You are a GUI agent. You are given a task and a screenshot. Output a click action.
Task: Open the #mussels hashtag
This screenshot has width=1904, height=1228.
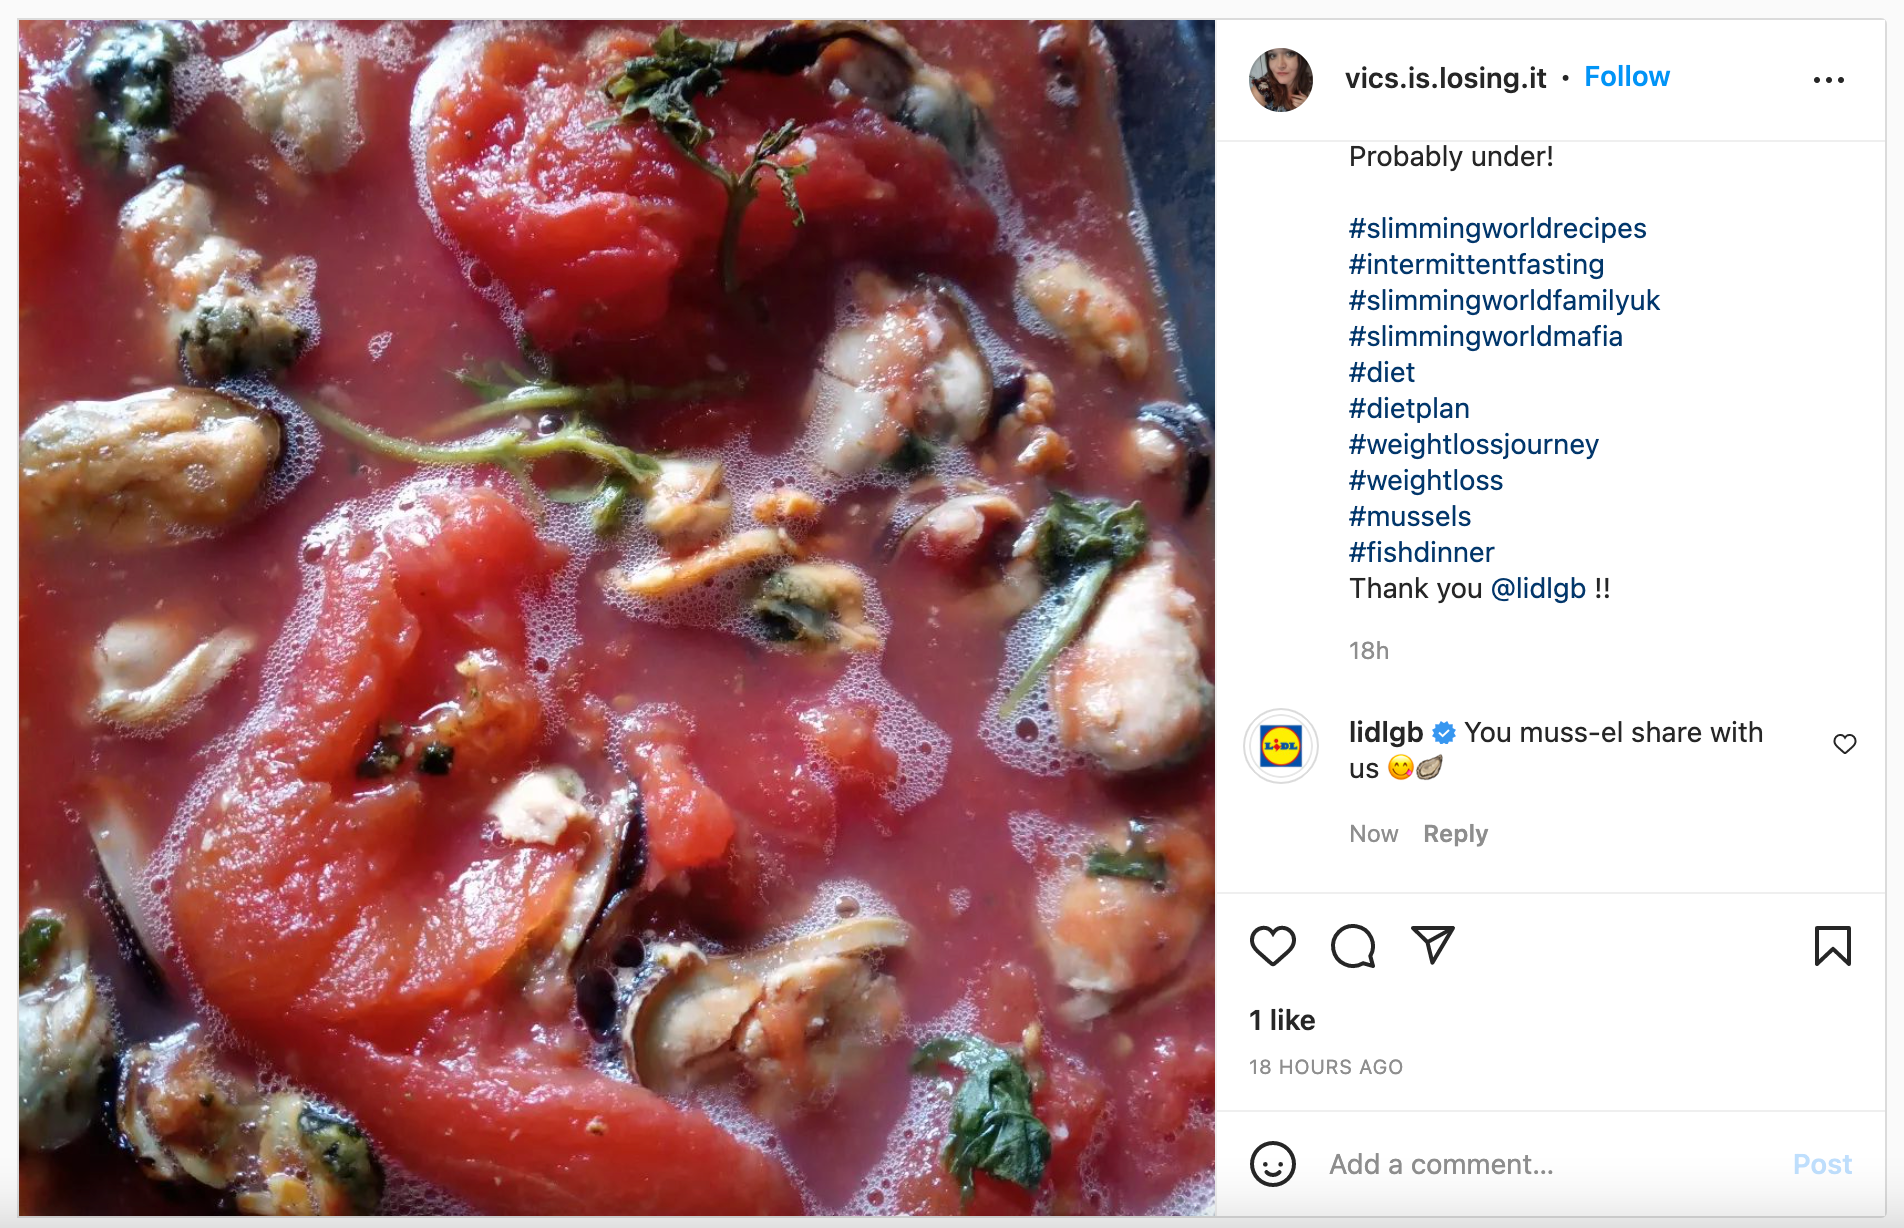tap(1409, 517)
